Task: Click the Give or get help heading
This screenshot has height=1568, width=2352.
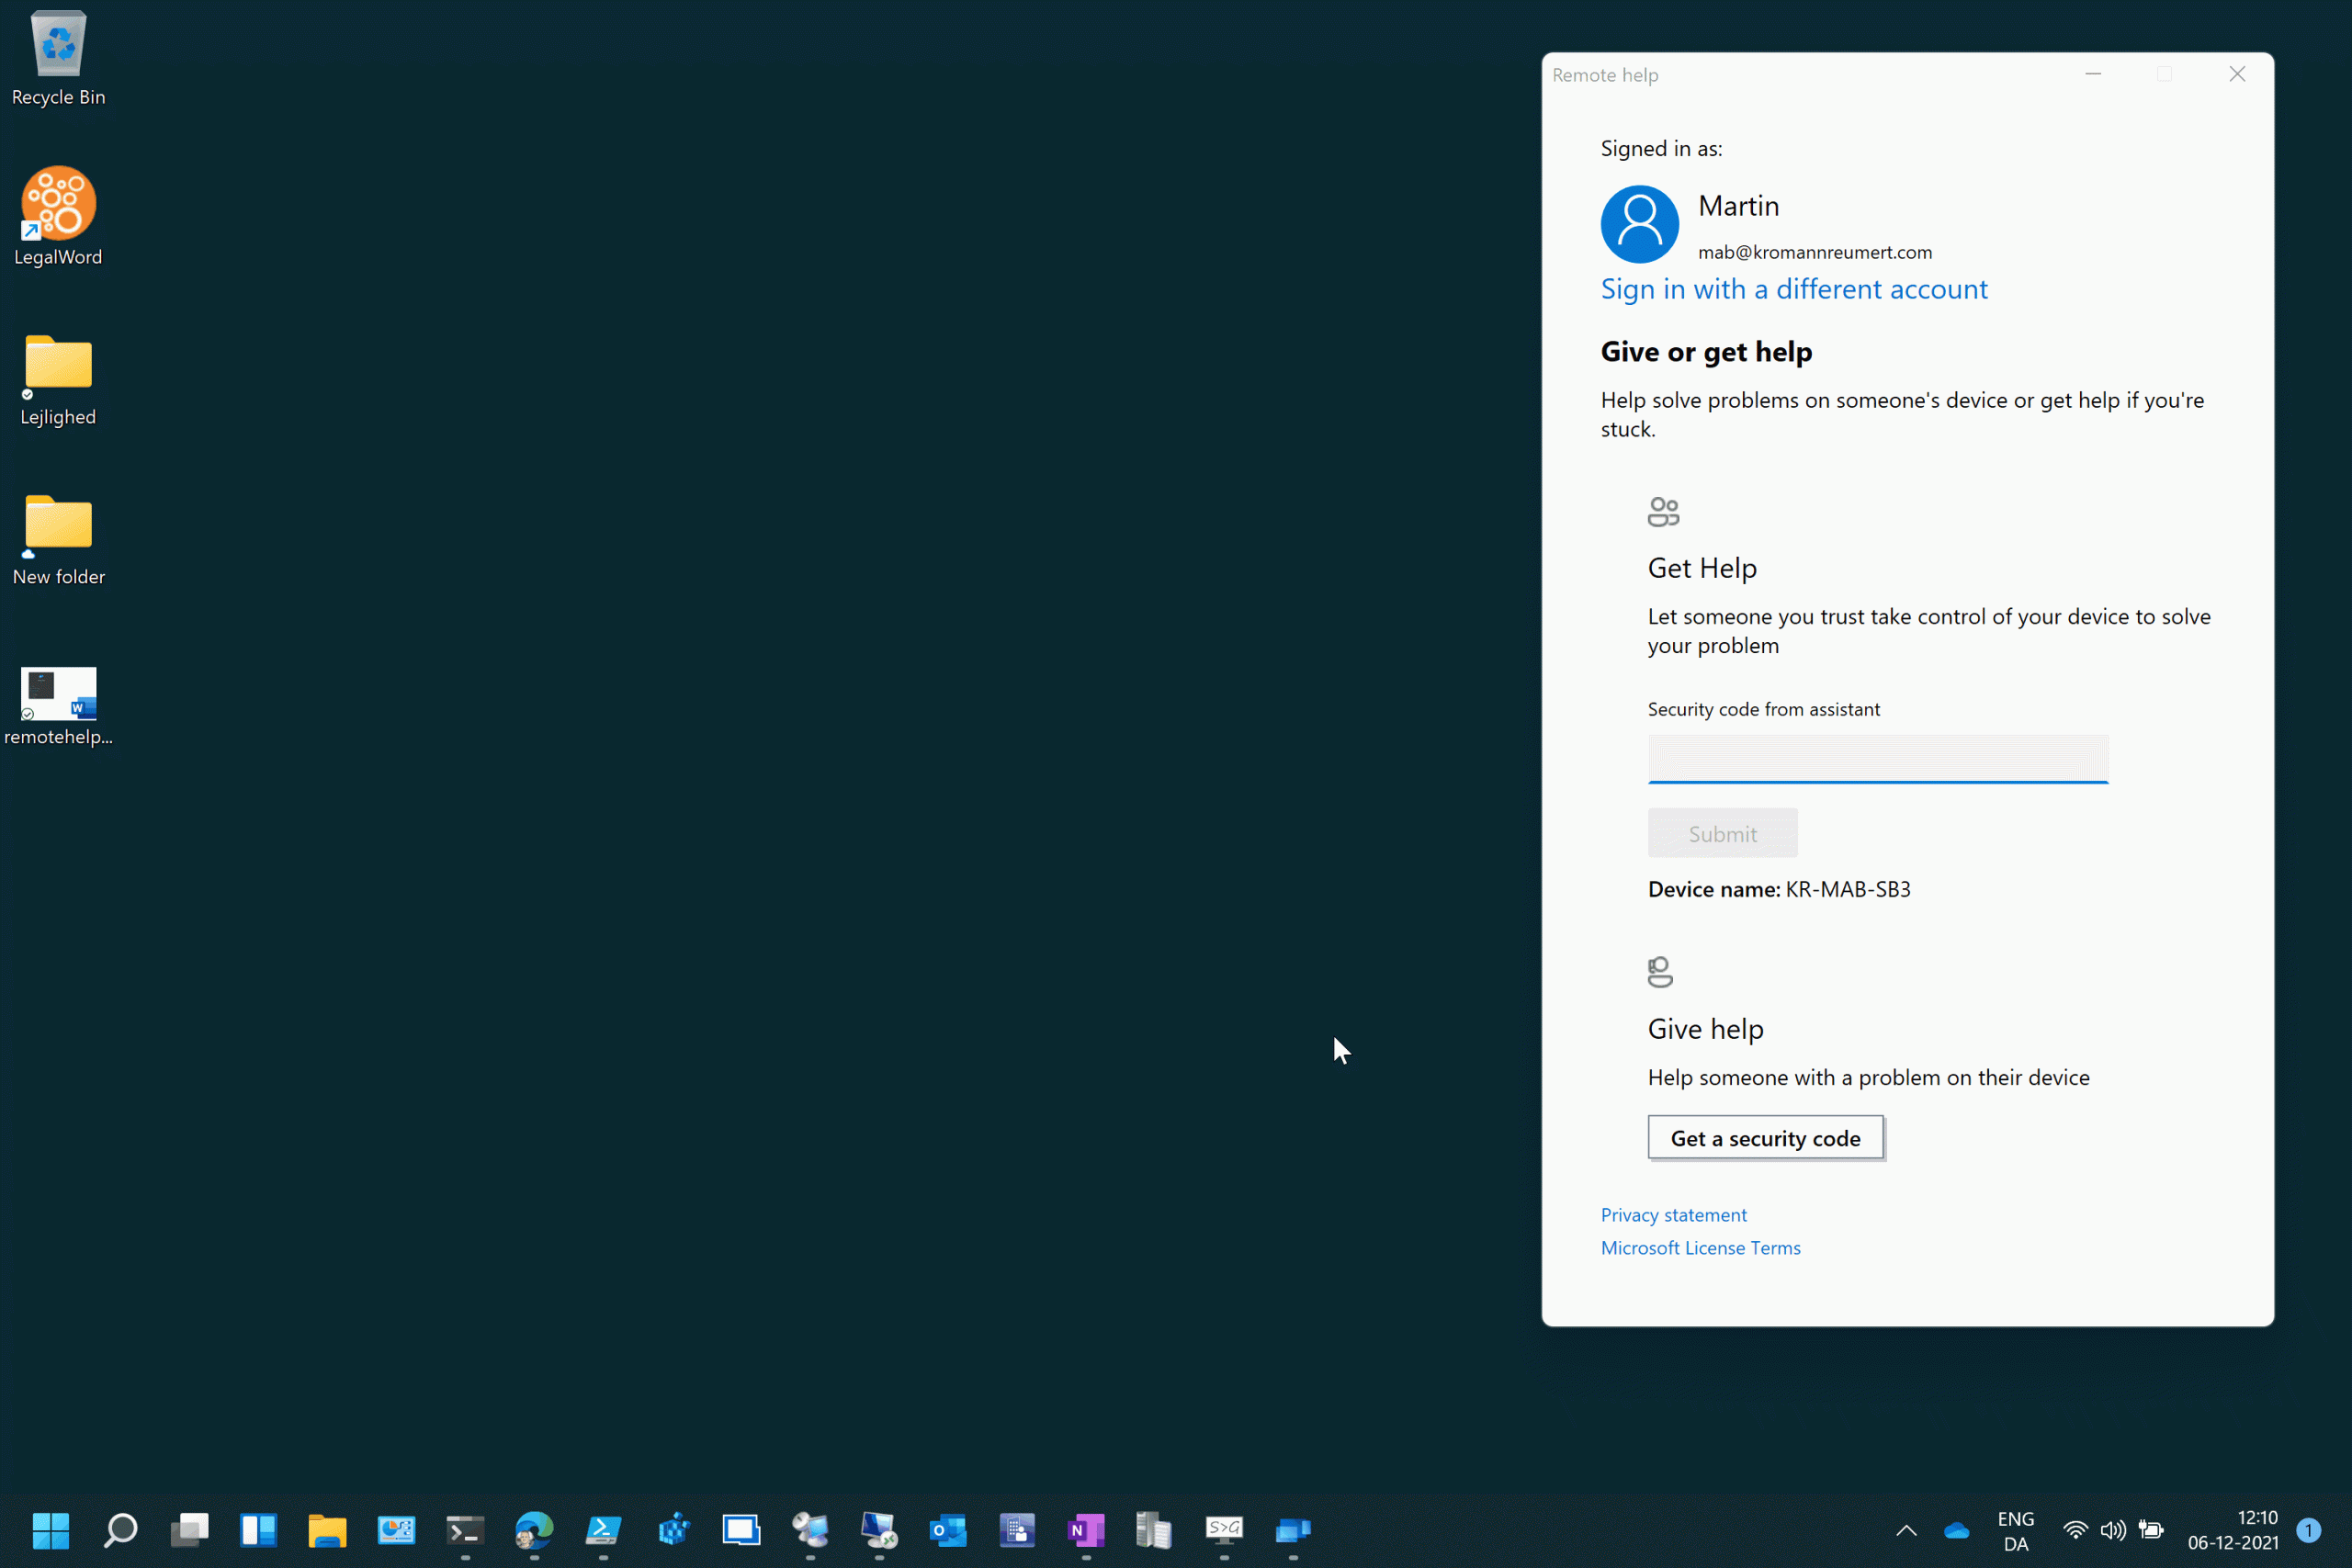Action: (x=1706, y=352)
